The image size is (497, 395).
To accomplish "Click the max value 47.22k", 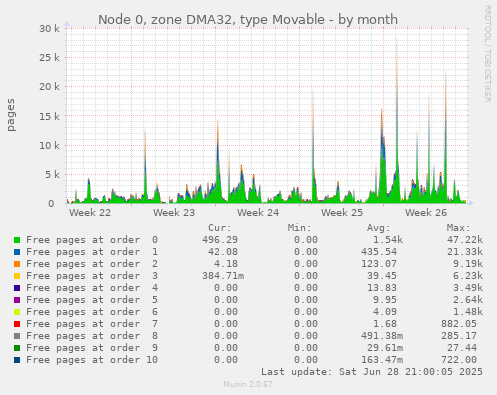I will 465,240.
